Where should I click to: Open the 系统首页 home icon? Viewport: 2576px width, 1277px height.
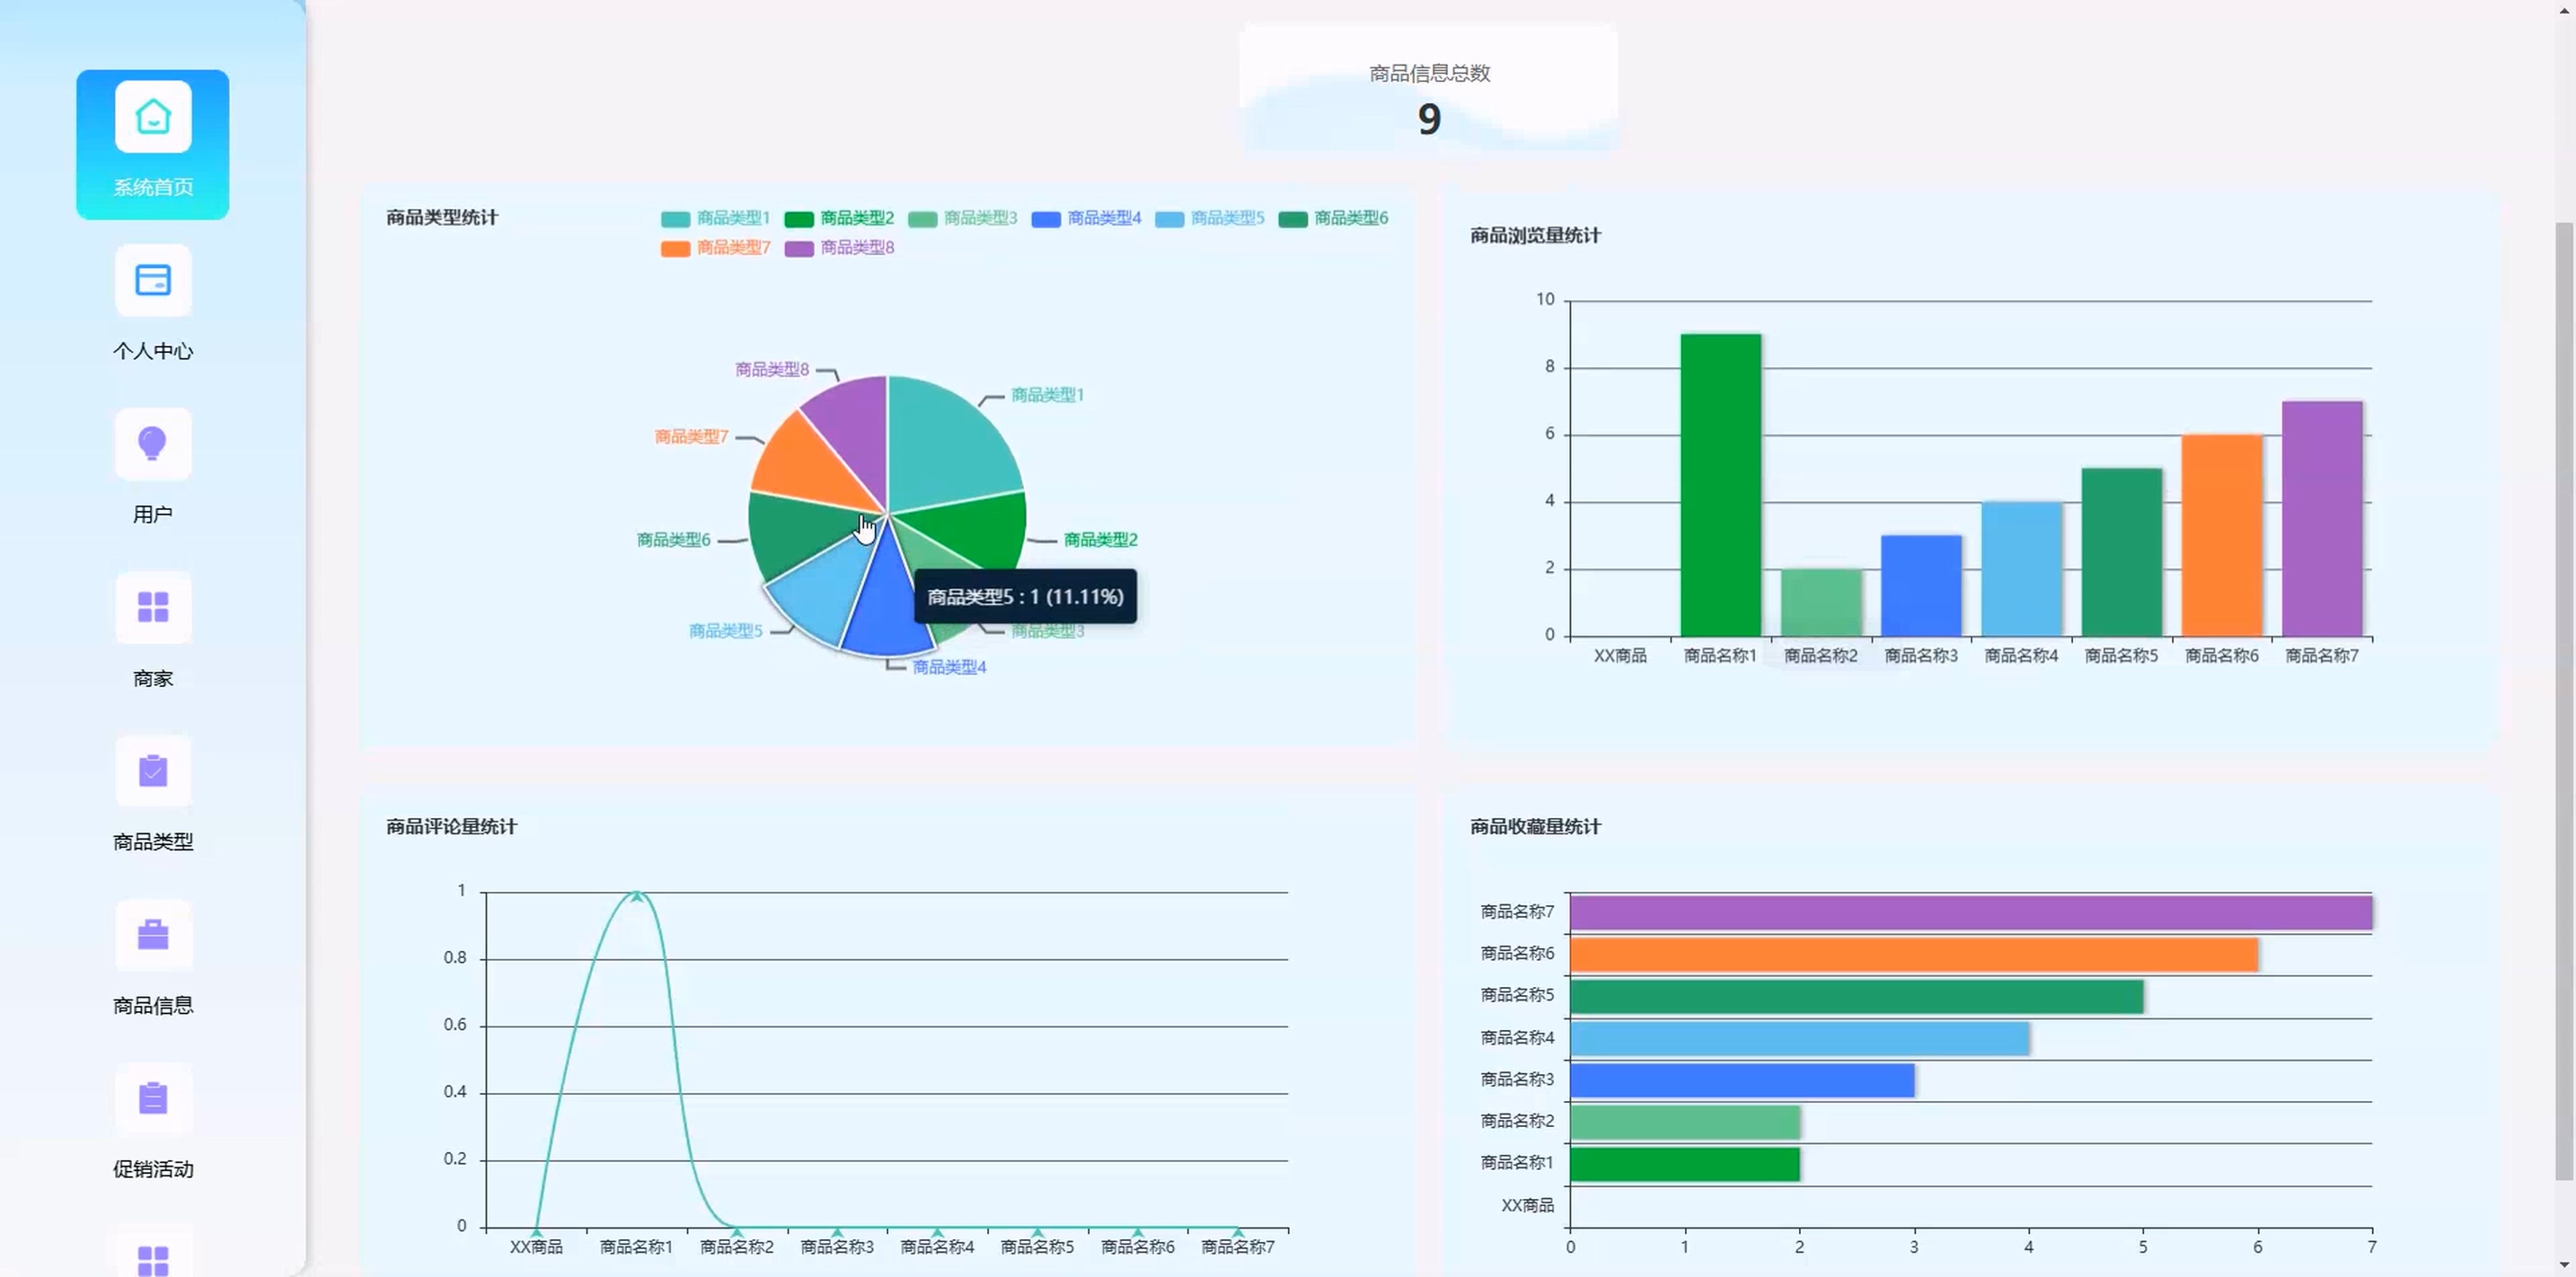point(153,117)
